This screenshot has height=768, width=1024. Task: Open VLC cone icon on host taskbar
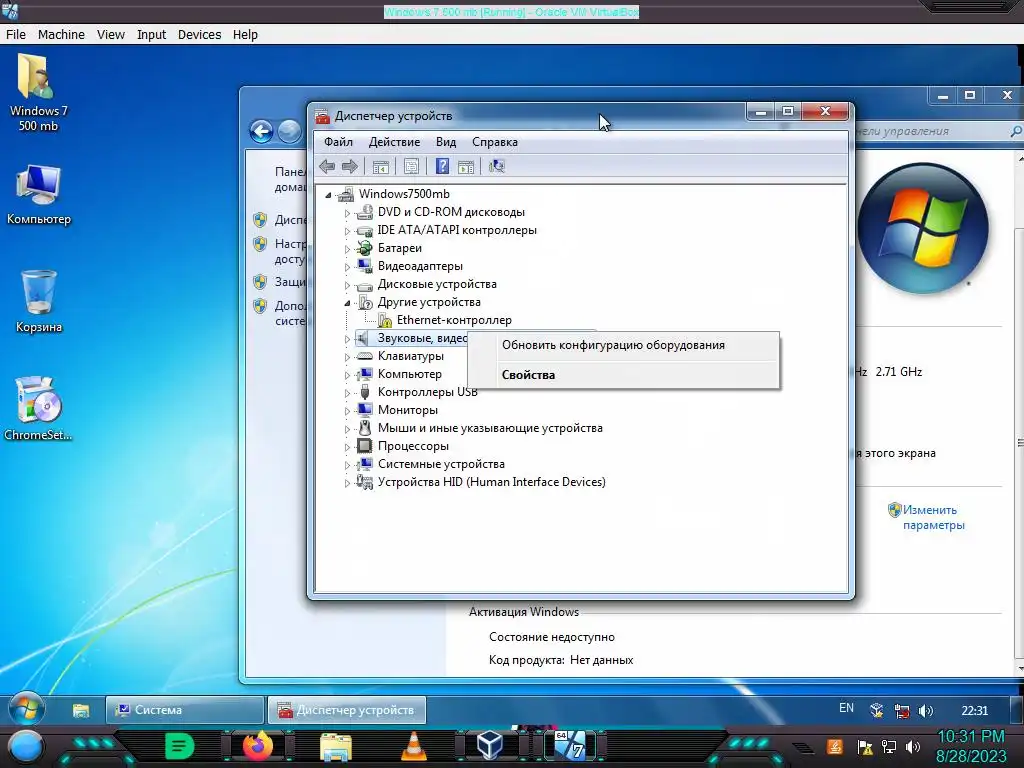pos(413,746)
